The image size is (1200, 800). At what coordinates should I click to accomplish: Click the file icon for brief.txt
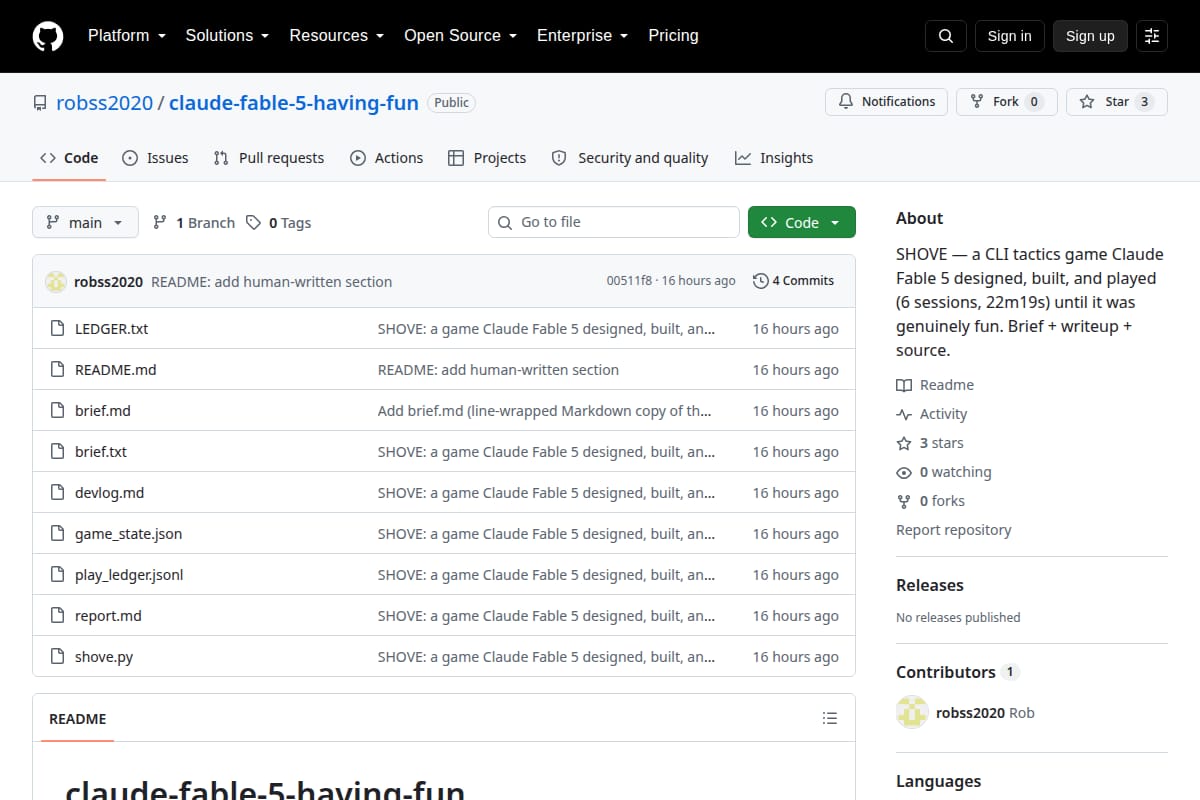(x=57, y=452)
